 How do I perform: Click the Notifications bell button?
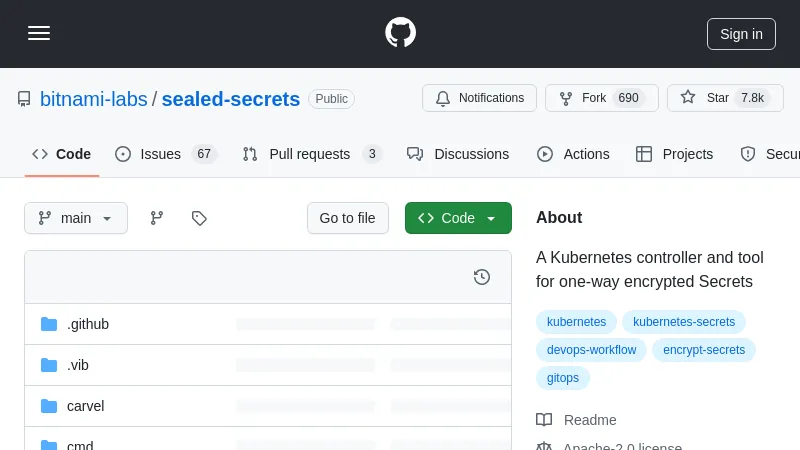[x=479, y=98]
